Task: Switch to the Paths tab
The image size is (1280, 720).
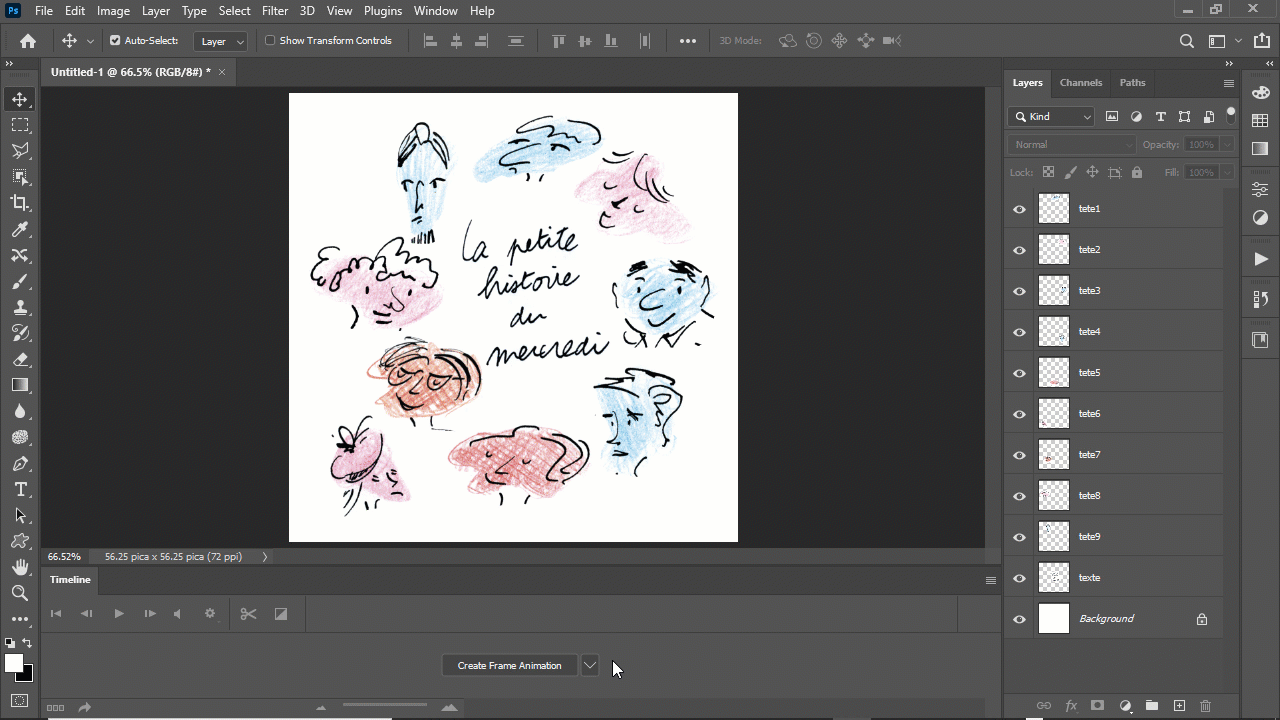Action: pos(1133,83)
